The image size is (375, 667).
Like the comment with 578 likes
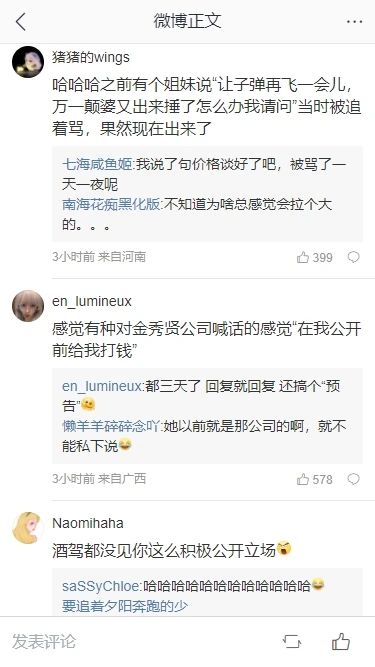coord(315,479)
